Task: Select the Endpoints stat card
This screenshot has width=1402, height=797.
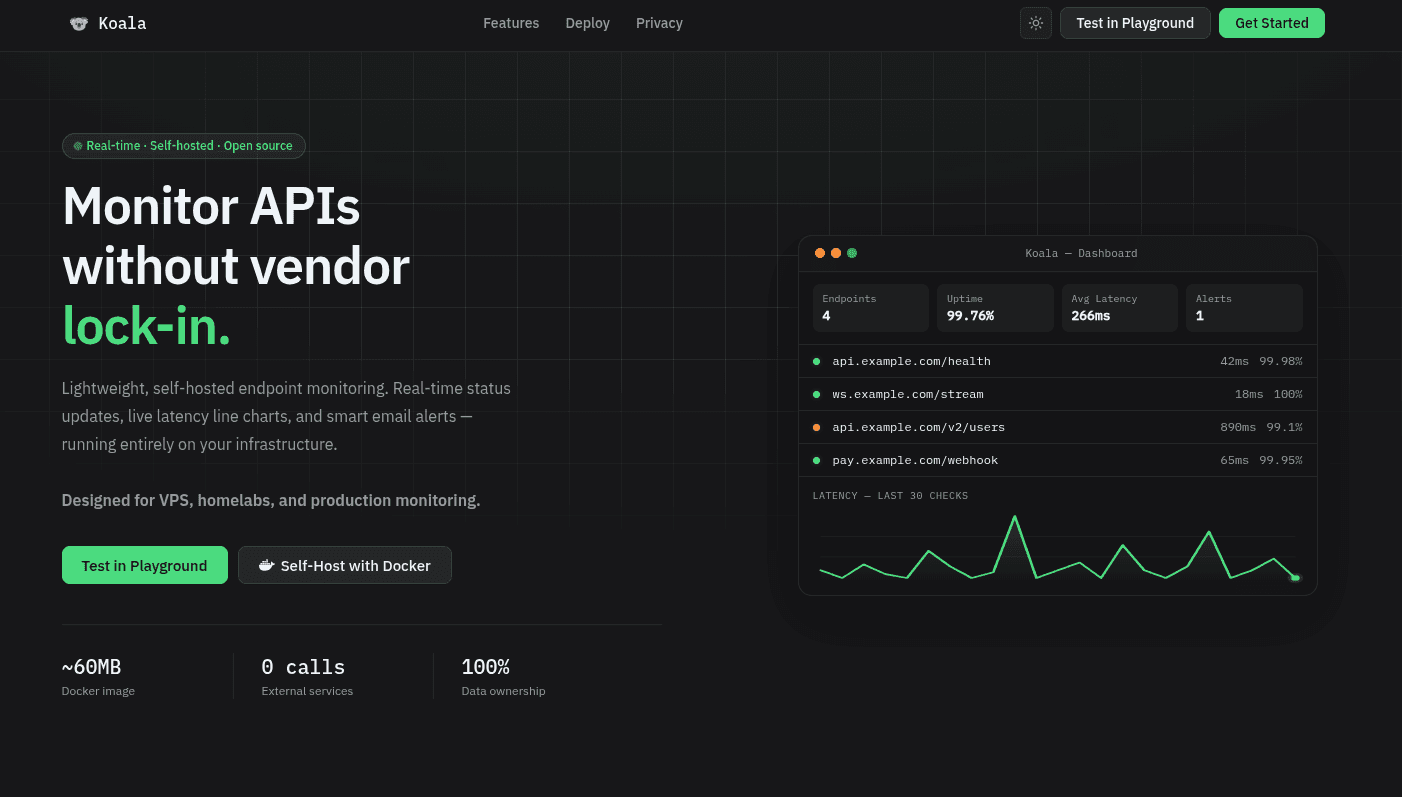Action: point(870,308)
